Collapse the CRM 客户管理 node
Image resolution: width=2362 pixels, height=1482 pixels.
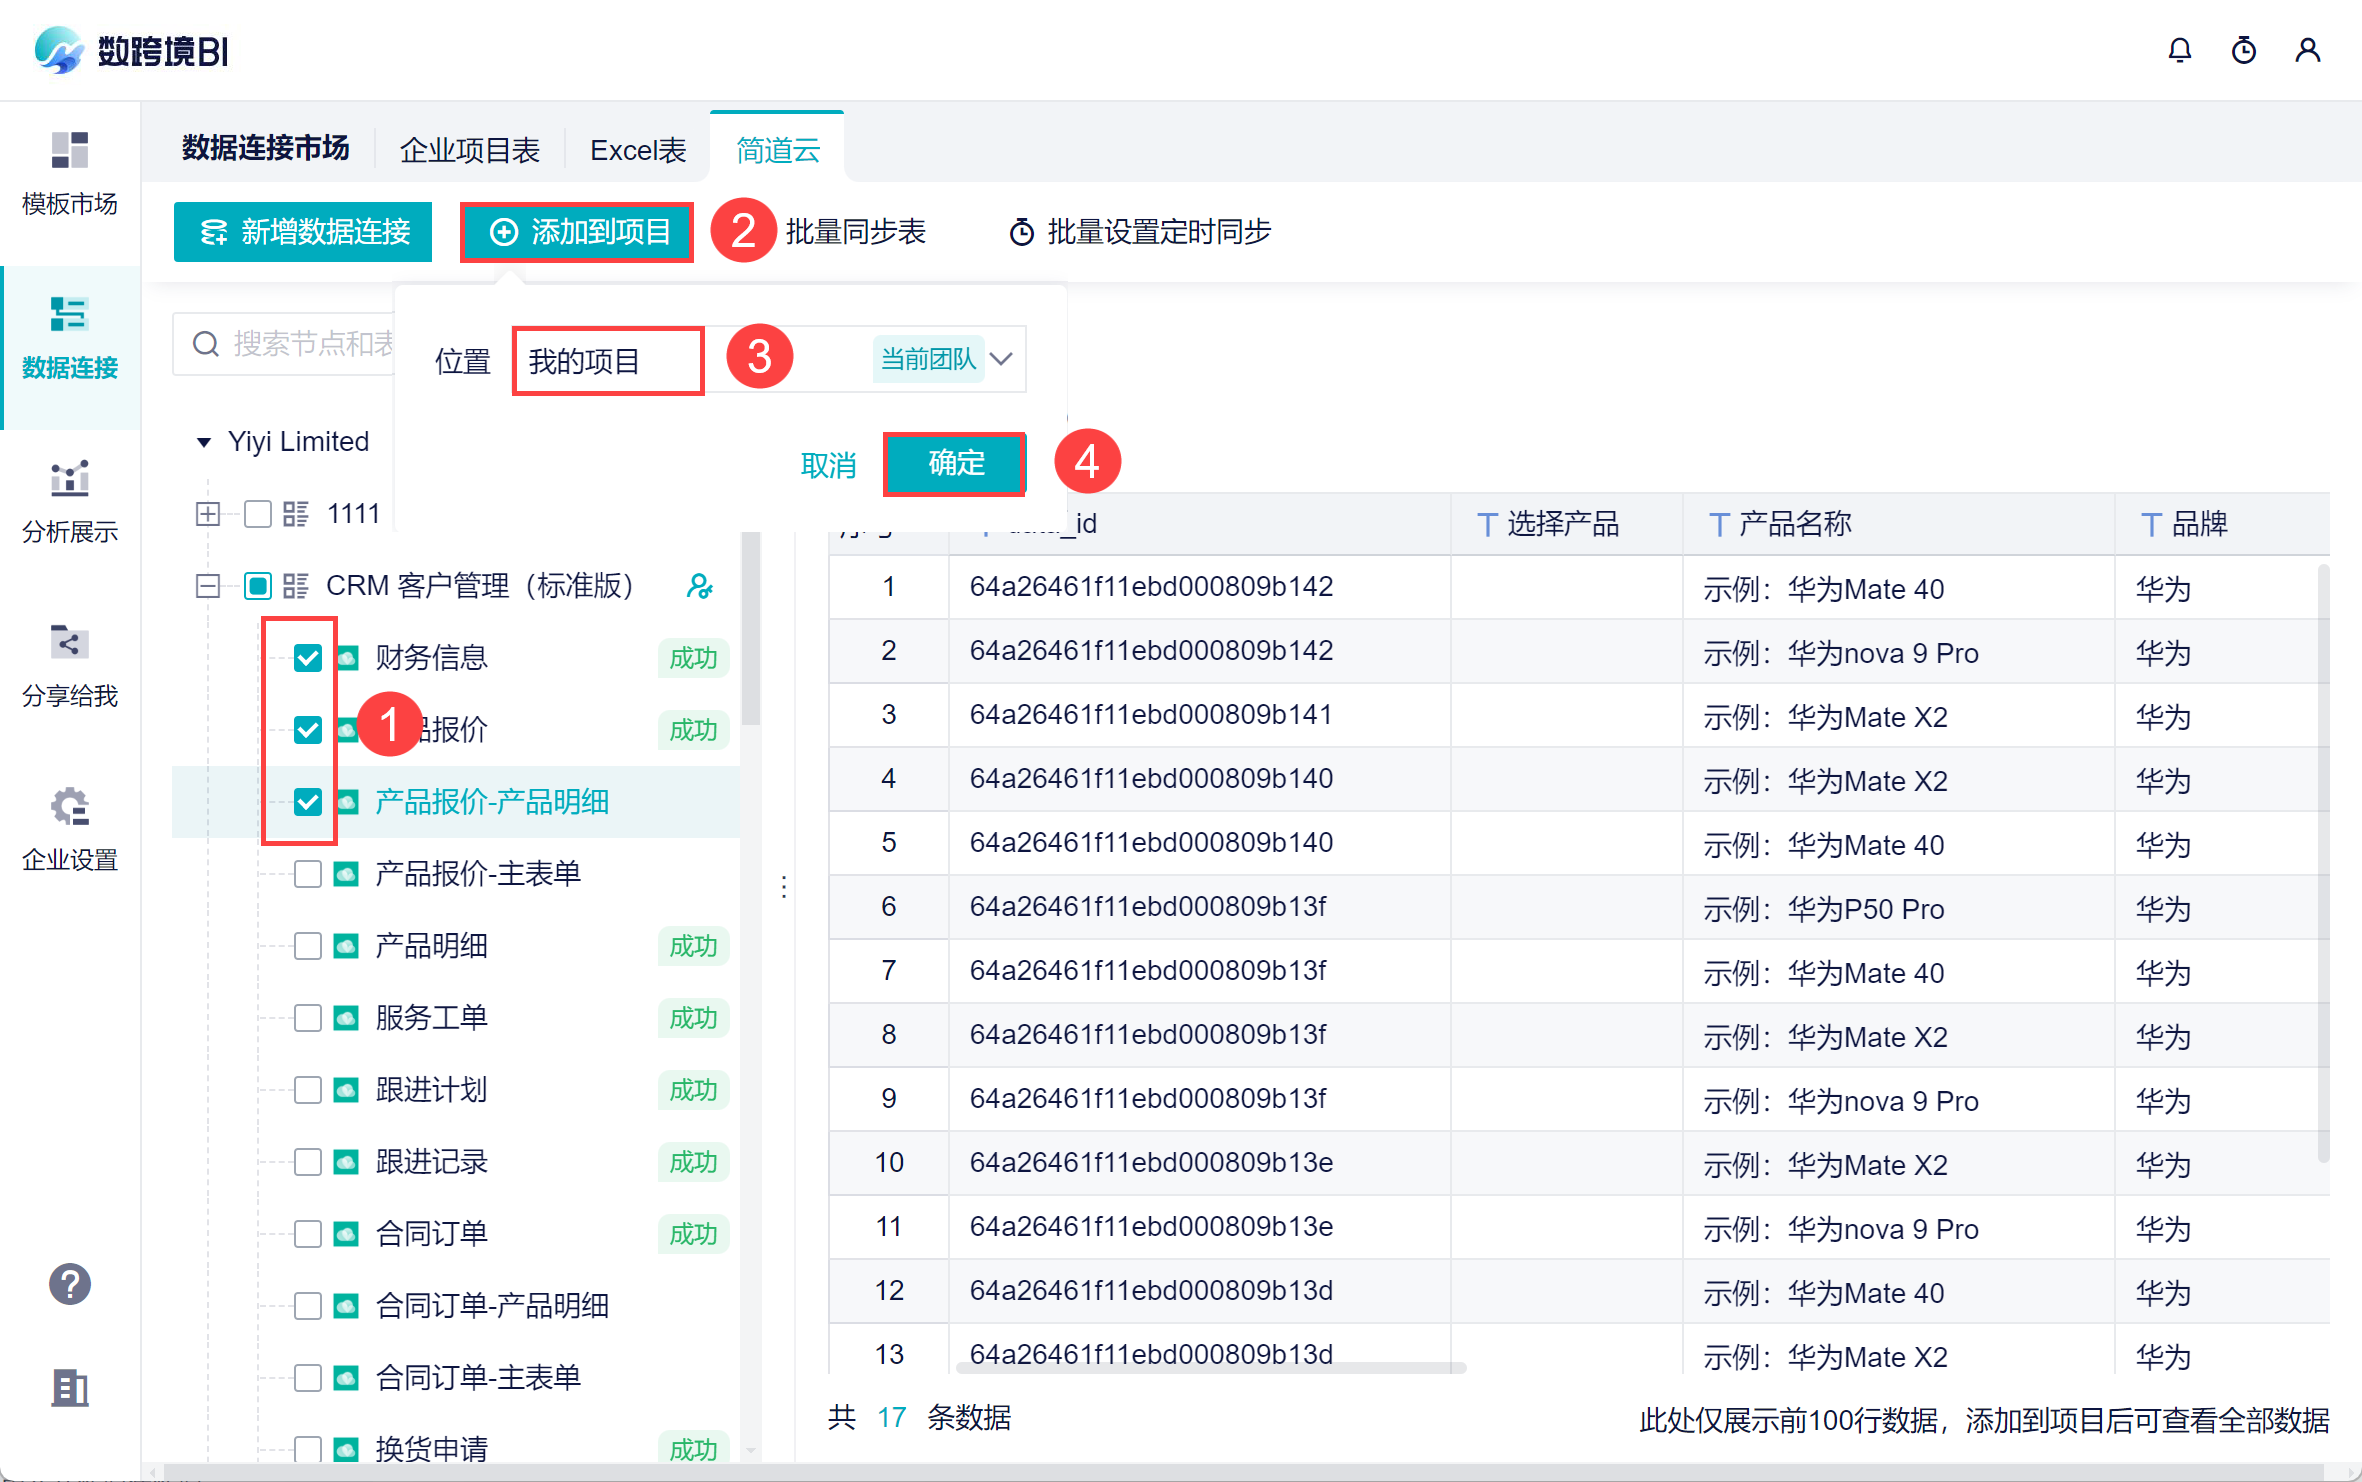[208, 586]
